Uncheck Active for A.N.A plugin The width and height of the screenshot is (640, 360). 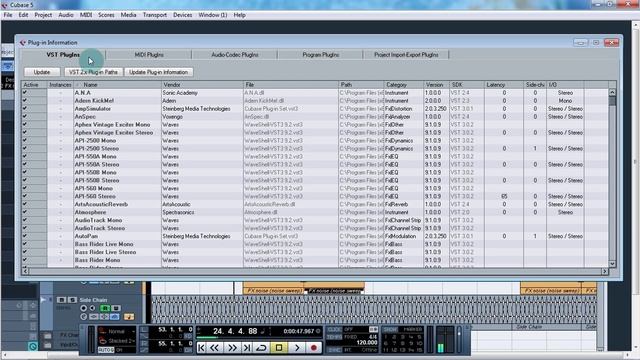25,93
